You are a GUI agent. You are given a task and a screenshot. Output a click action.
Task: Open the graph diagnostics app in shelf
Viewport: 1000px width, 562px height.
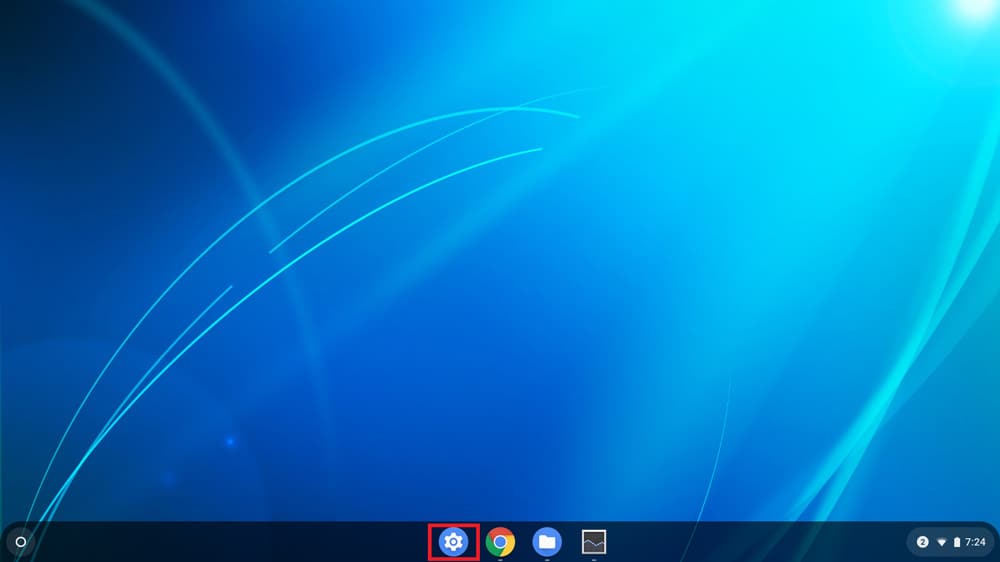(x=594, y=542)
